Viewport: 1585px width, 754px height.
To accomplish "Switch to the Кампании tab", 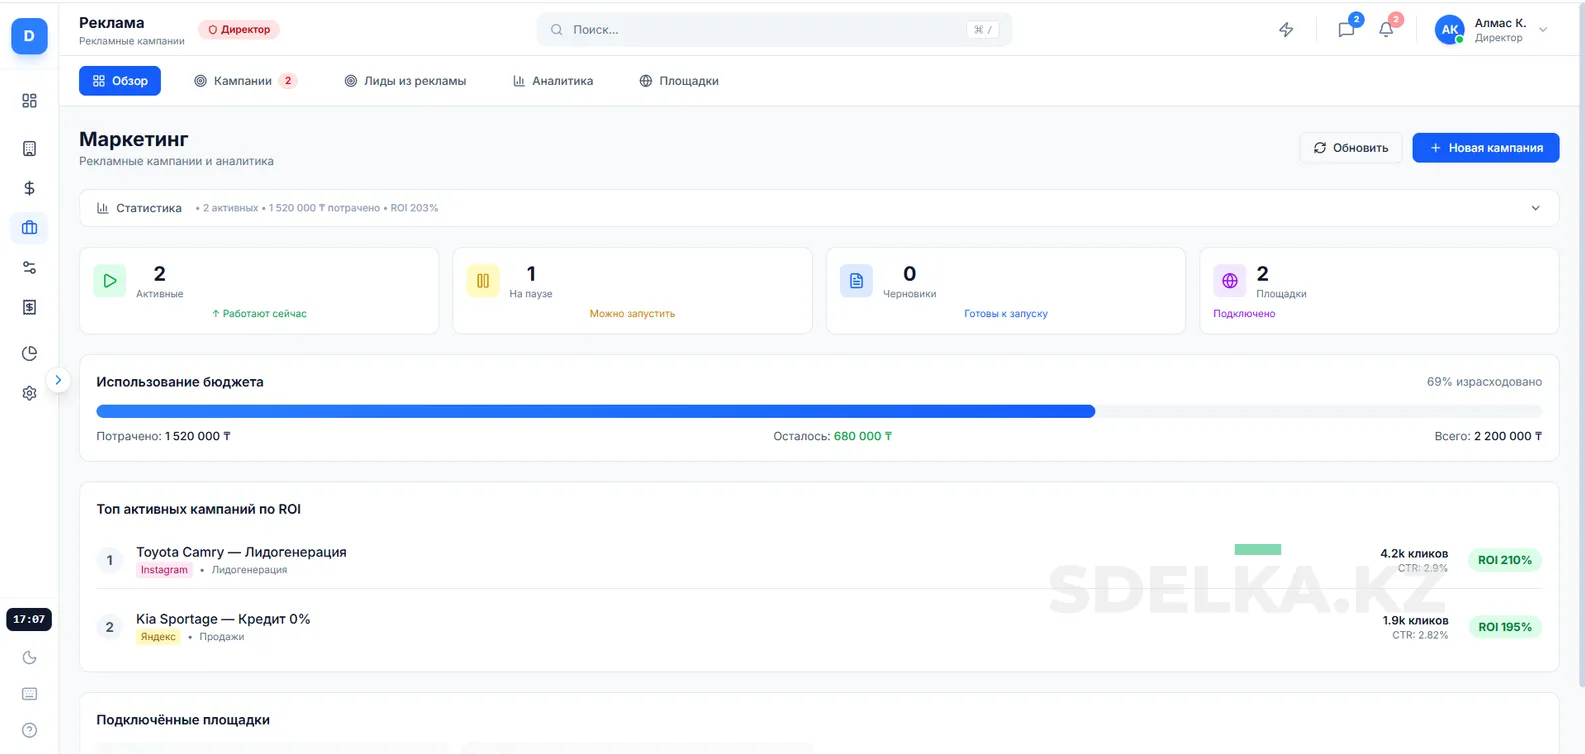I will 243,81.
